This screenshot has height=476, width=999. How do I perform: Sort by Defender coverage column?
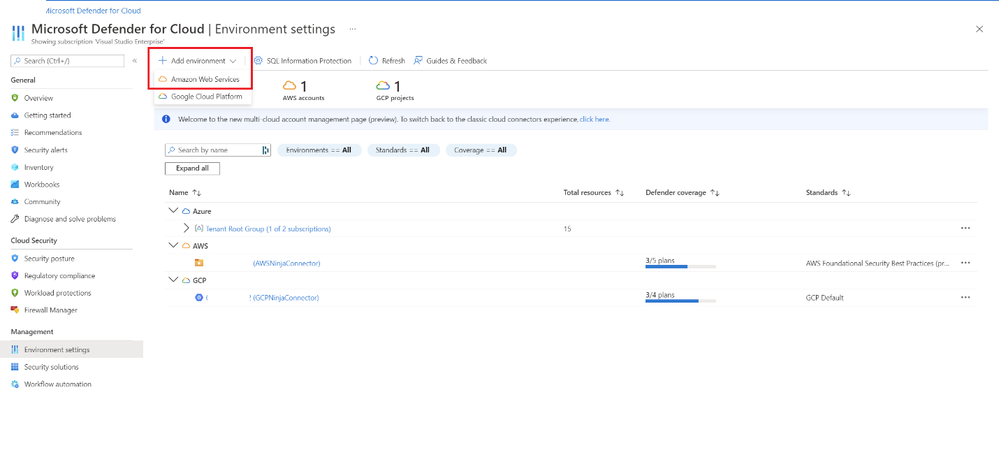click(x=682, y=192)
